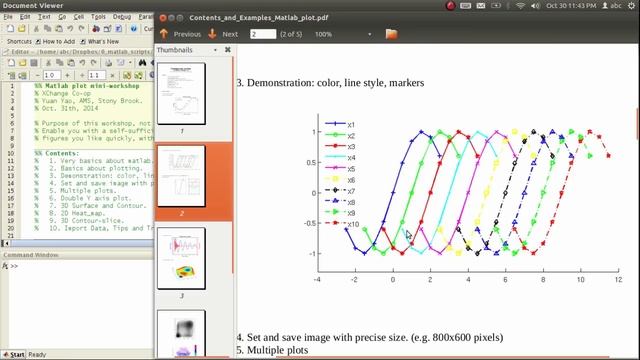Select page 2 thumbnail
The width and height of the screenshot is (640, 360).
[x=181, y=176]
